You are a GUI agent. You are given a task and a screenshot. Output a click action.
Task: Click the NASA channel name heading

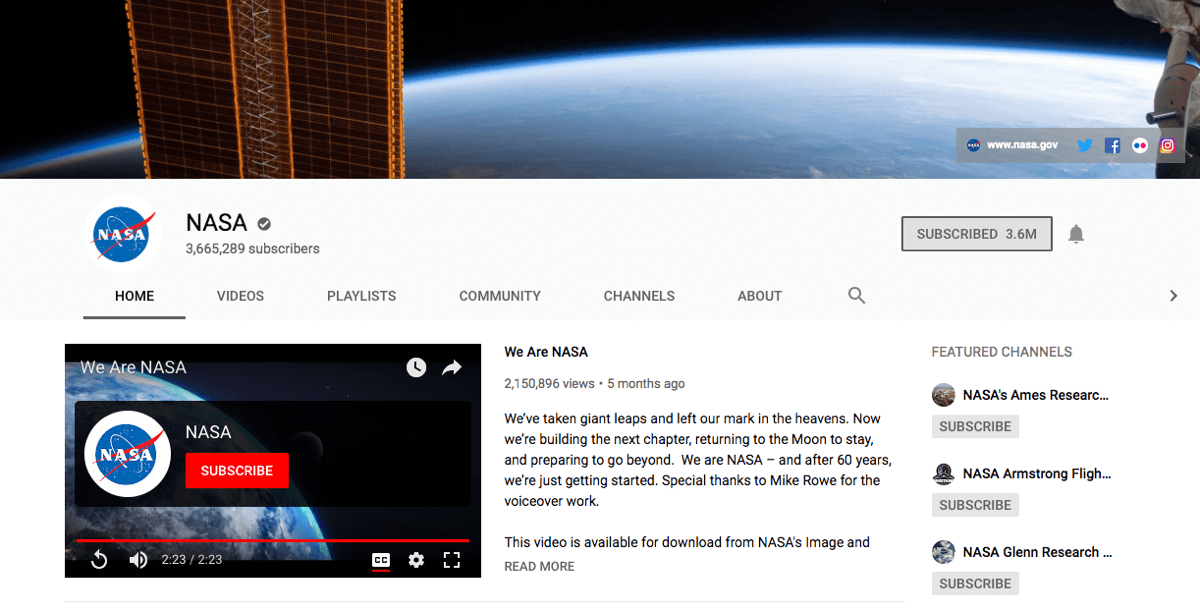click(216, 224)
